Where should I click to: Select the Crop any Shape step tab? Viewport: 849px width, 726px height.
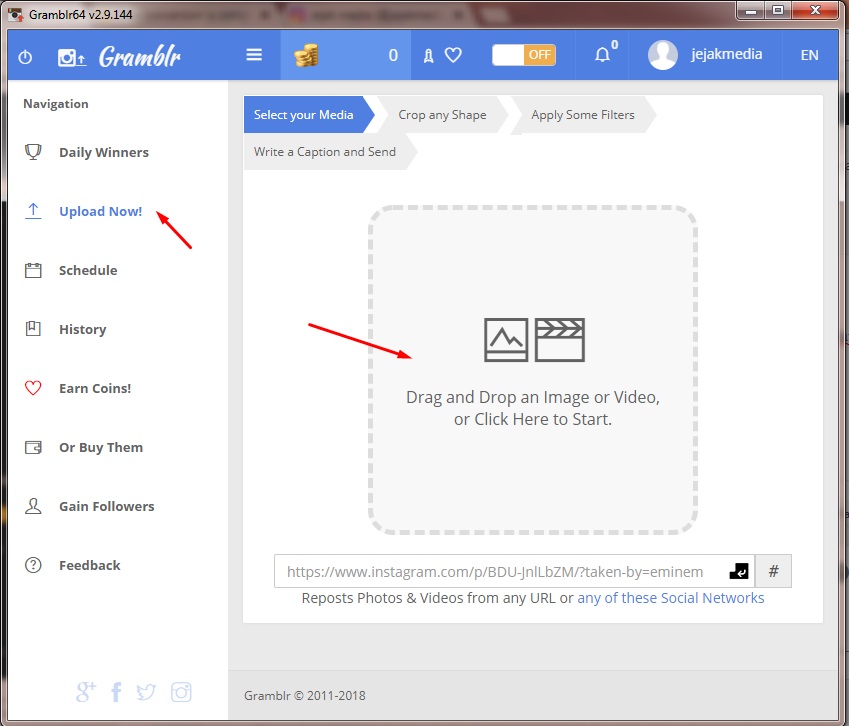[x=442, y=115]
